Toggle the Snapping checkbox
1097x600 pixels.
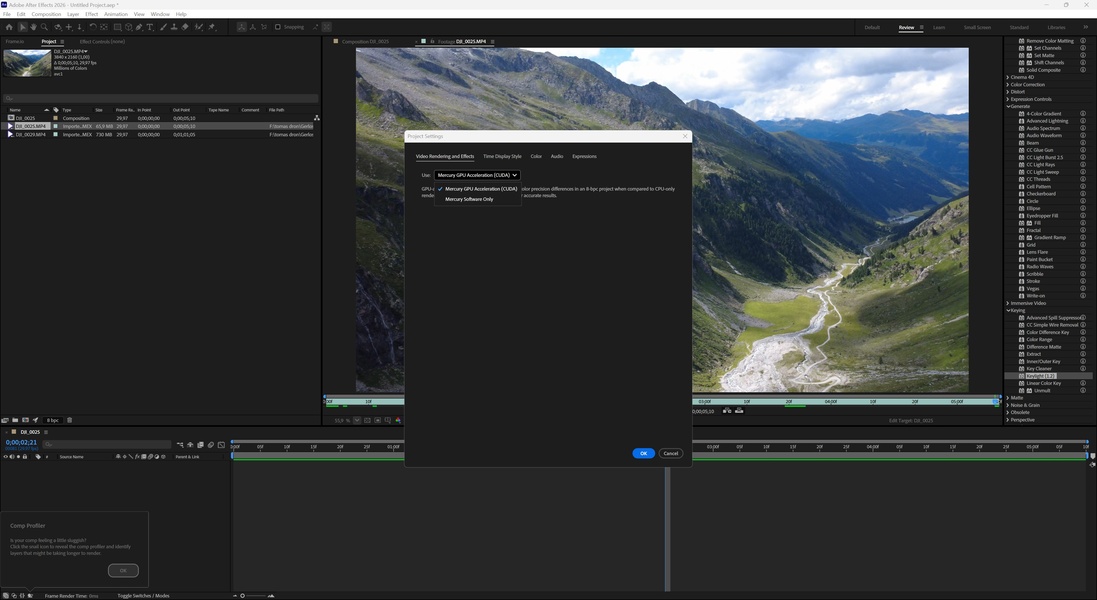coord(278,27)
